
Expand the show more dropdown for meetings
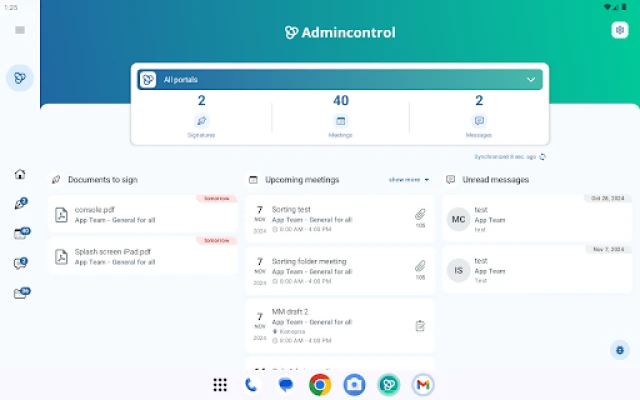(x=409, y=180)
